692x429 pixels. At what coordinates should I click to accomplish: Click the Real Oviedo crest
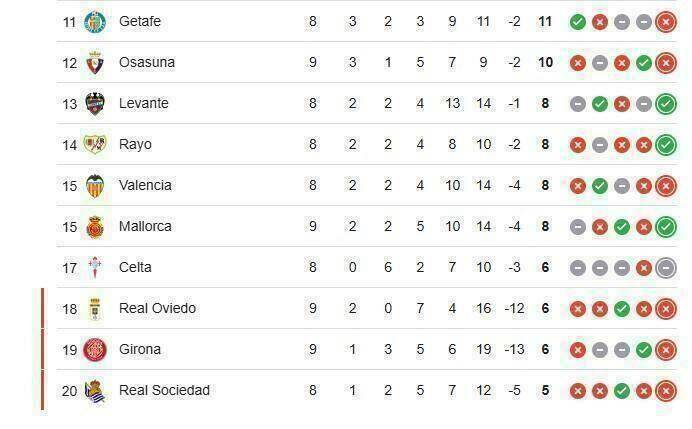click(96, 308)
